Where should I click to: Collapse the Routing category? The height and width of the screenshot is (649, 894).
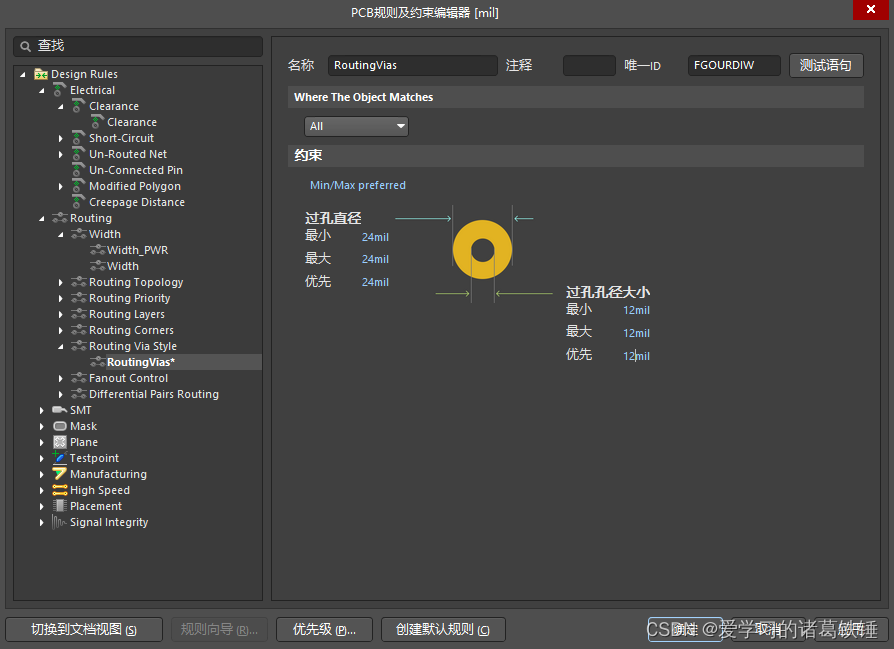point(42,218)
